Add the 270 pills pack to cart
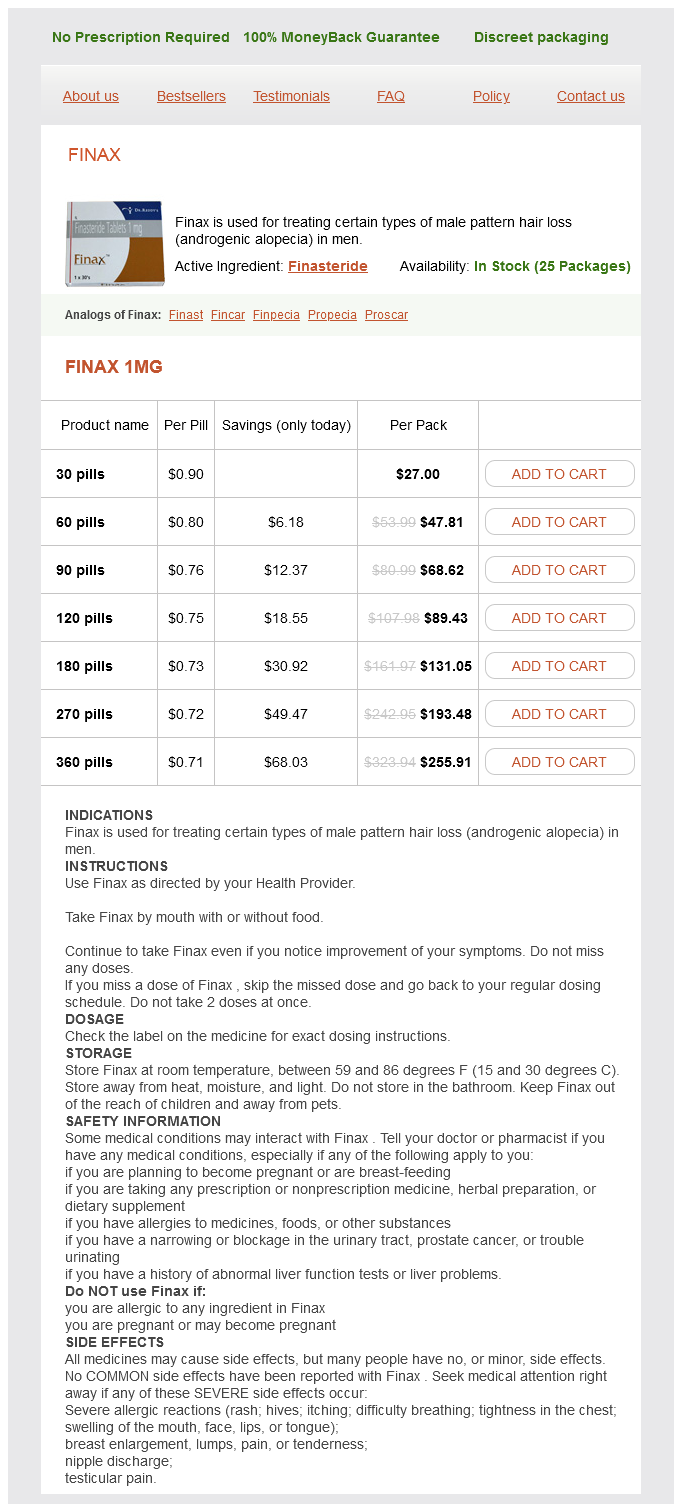The height and width of the screenshot is (1512, 682). (559, 714)
